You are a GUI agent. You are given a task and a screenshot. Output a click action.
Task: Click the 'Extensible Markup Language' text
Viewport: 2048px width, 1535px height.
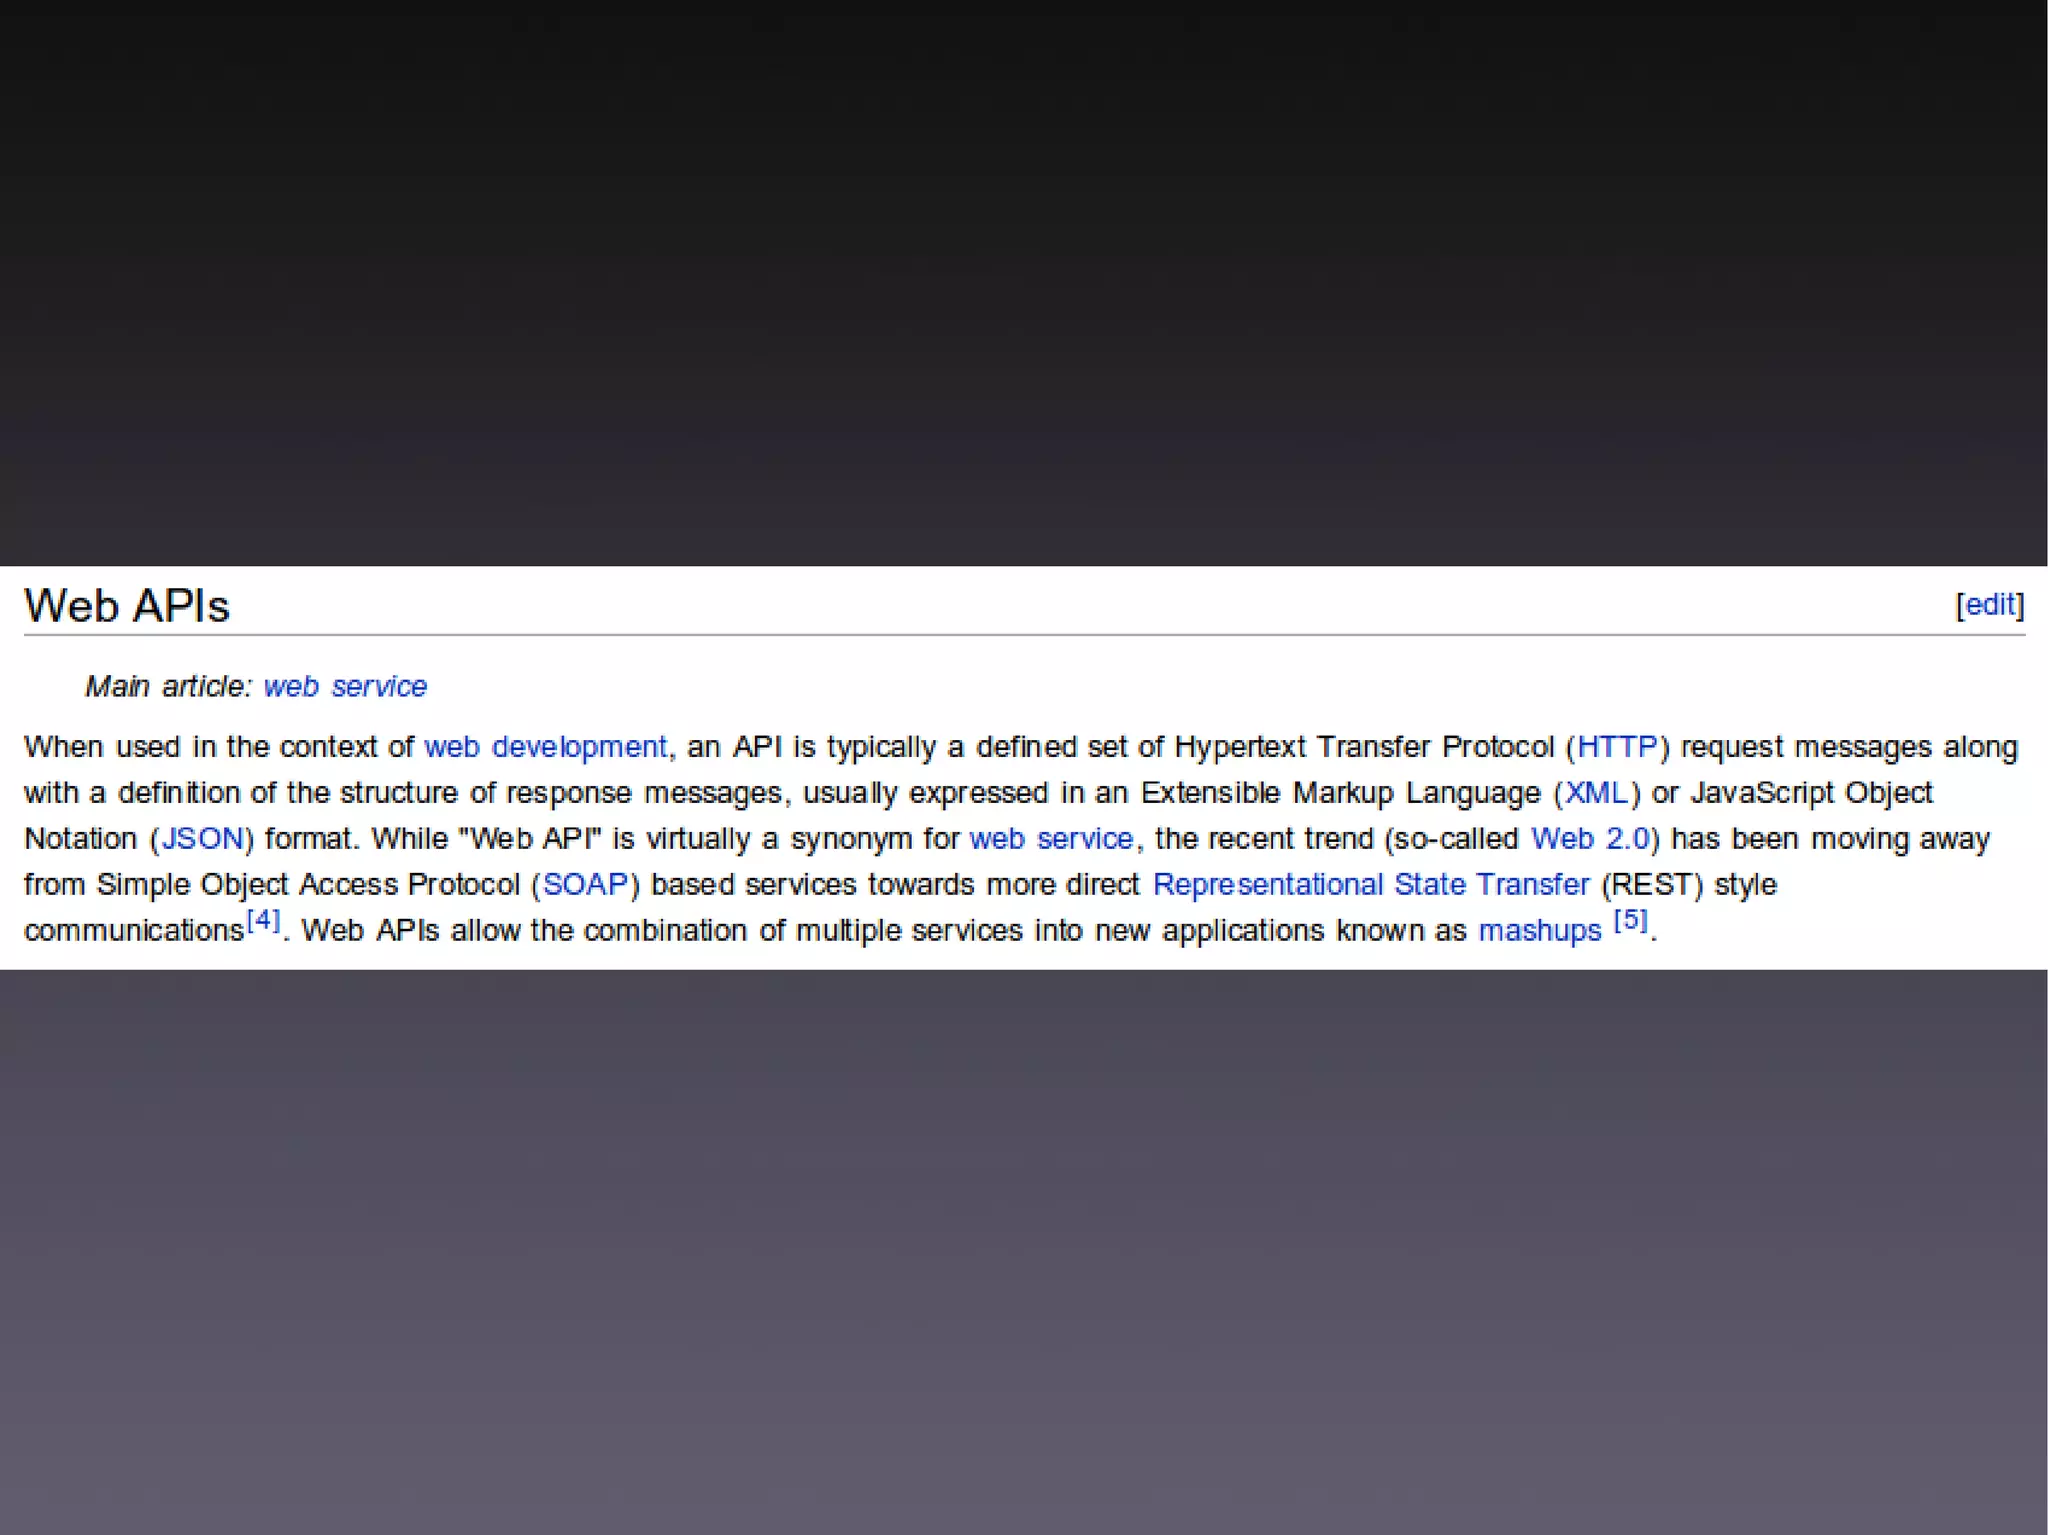click(1340, 793)
